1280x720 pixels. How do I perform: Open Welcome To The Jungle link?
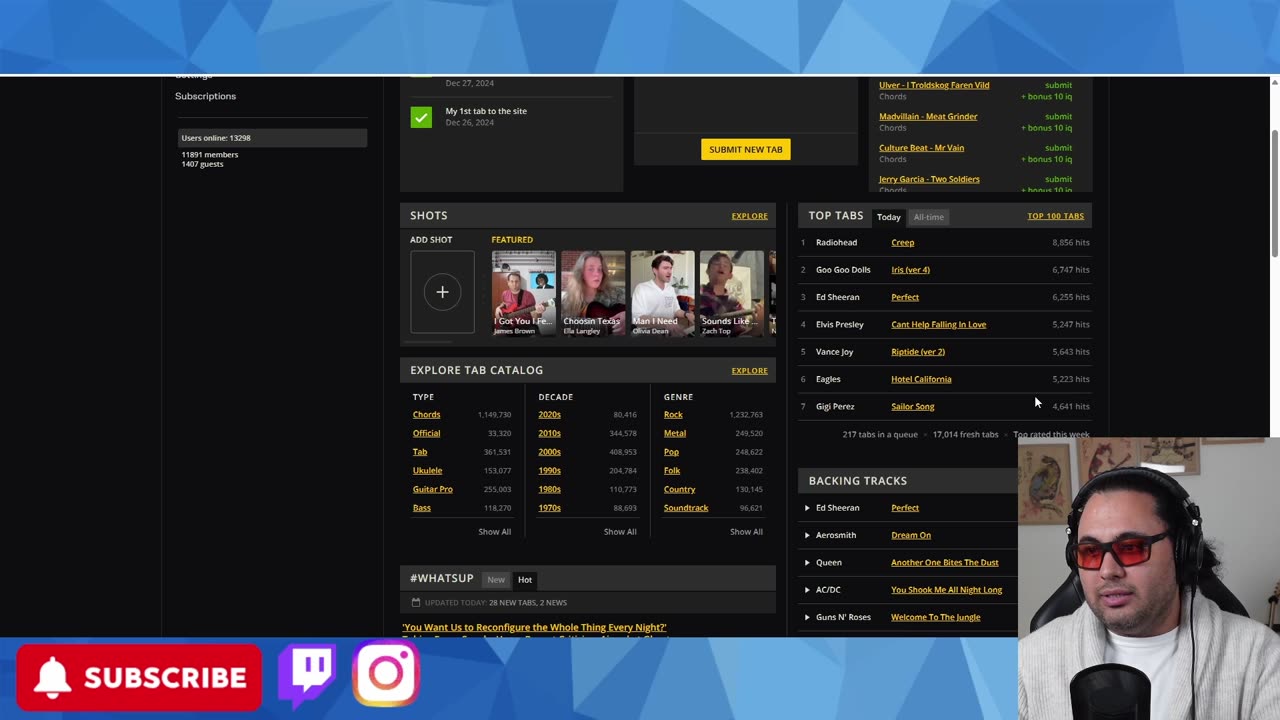(935, 617)
